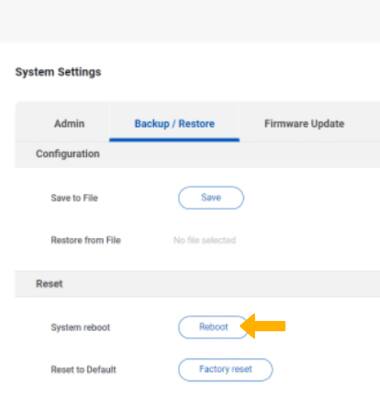
Task: Click the Reset to Default label
Action: pos(83,369)
